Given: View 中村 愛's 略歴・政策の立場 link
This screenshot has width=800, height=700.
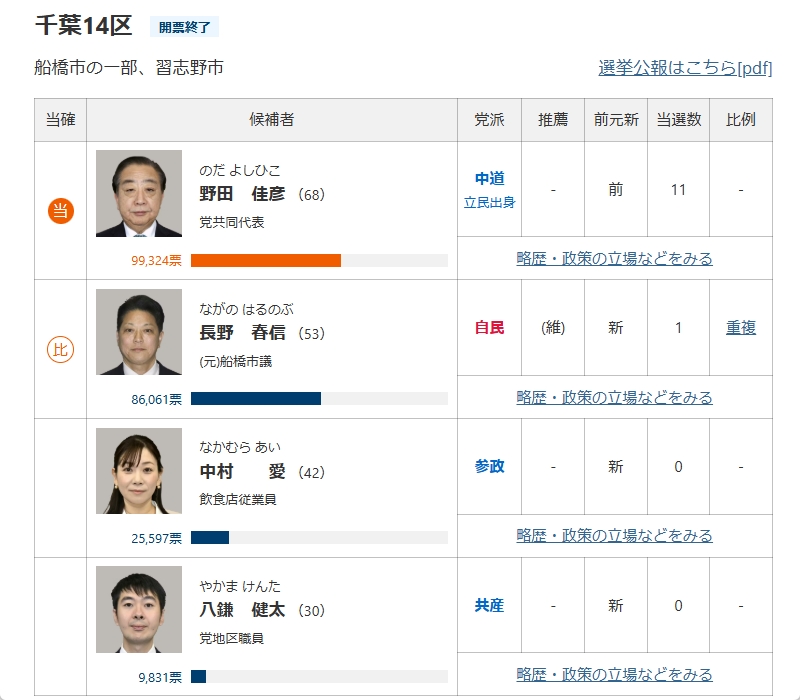Looking at the screenshot, I should (x=614, y=536).
